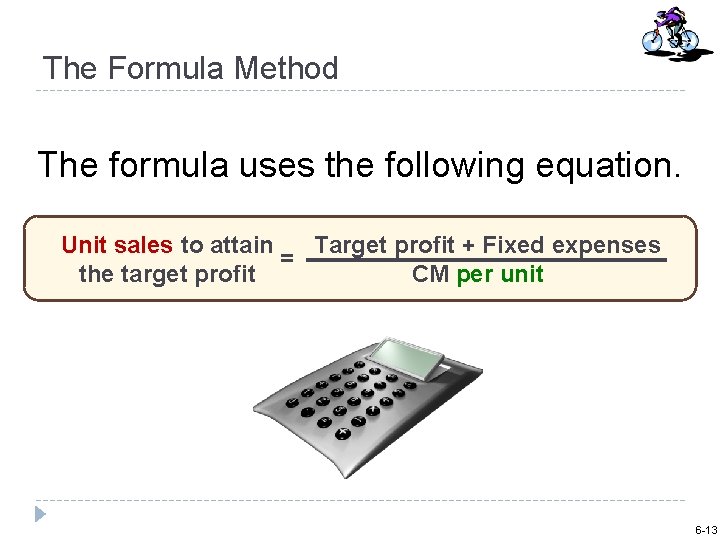This screenshot has height=540, width=720.
Task: Click the fraction bar line
Action: 486,260
